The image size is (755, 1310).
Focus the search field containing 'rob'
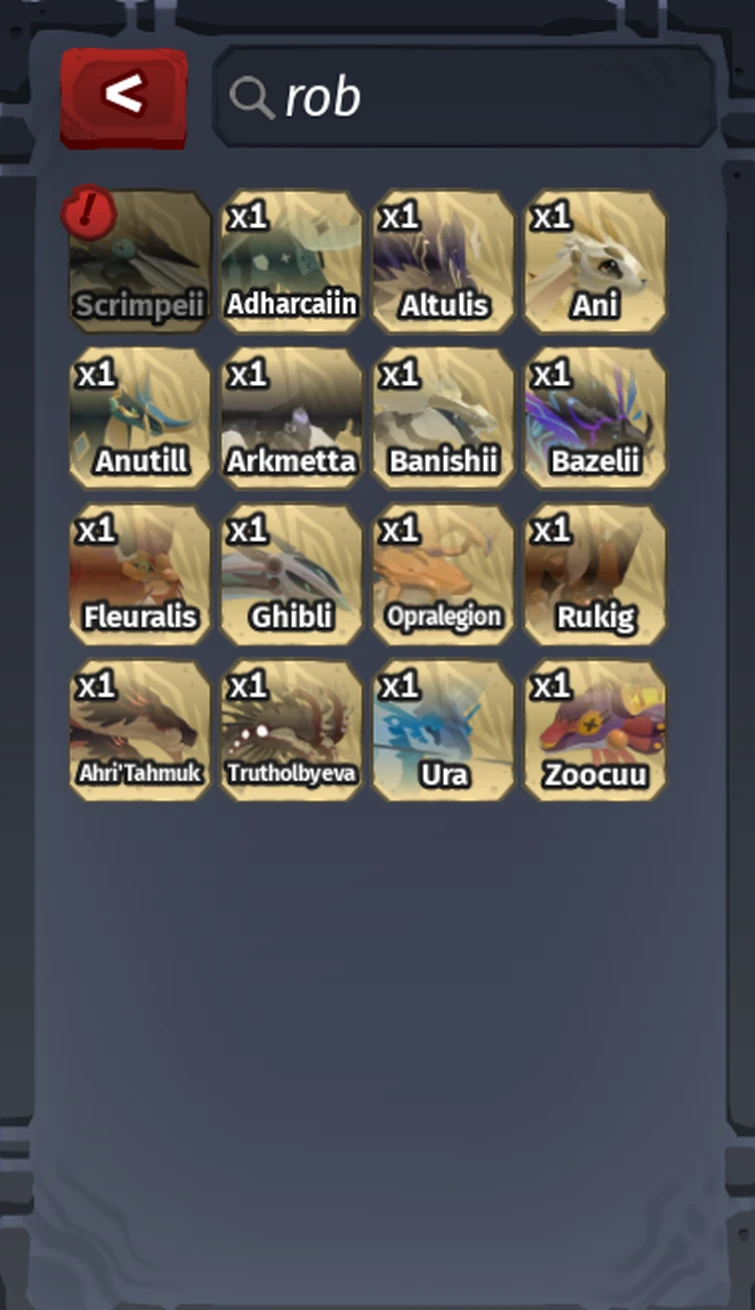464,97
